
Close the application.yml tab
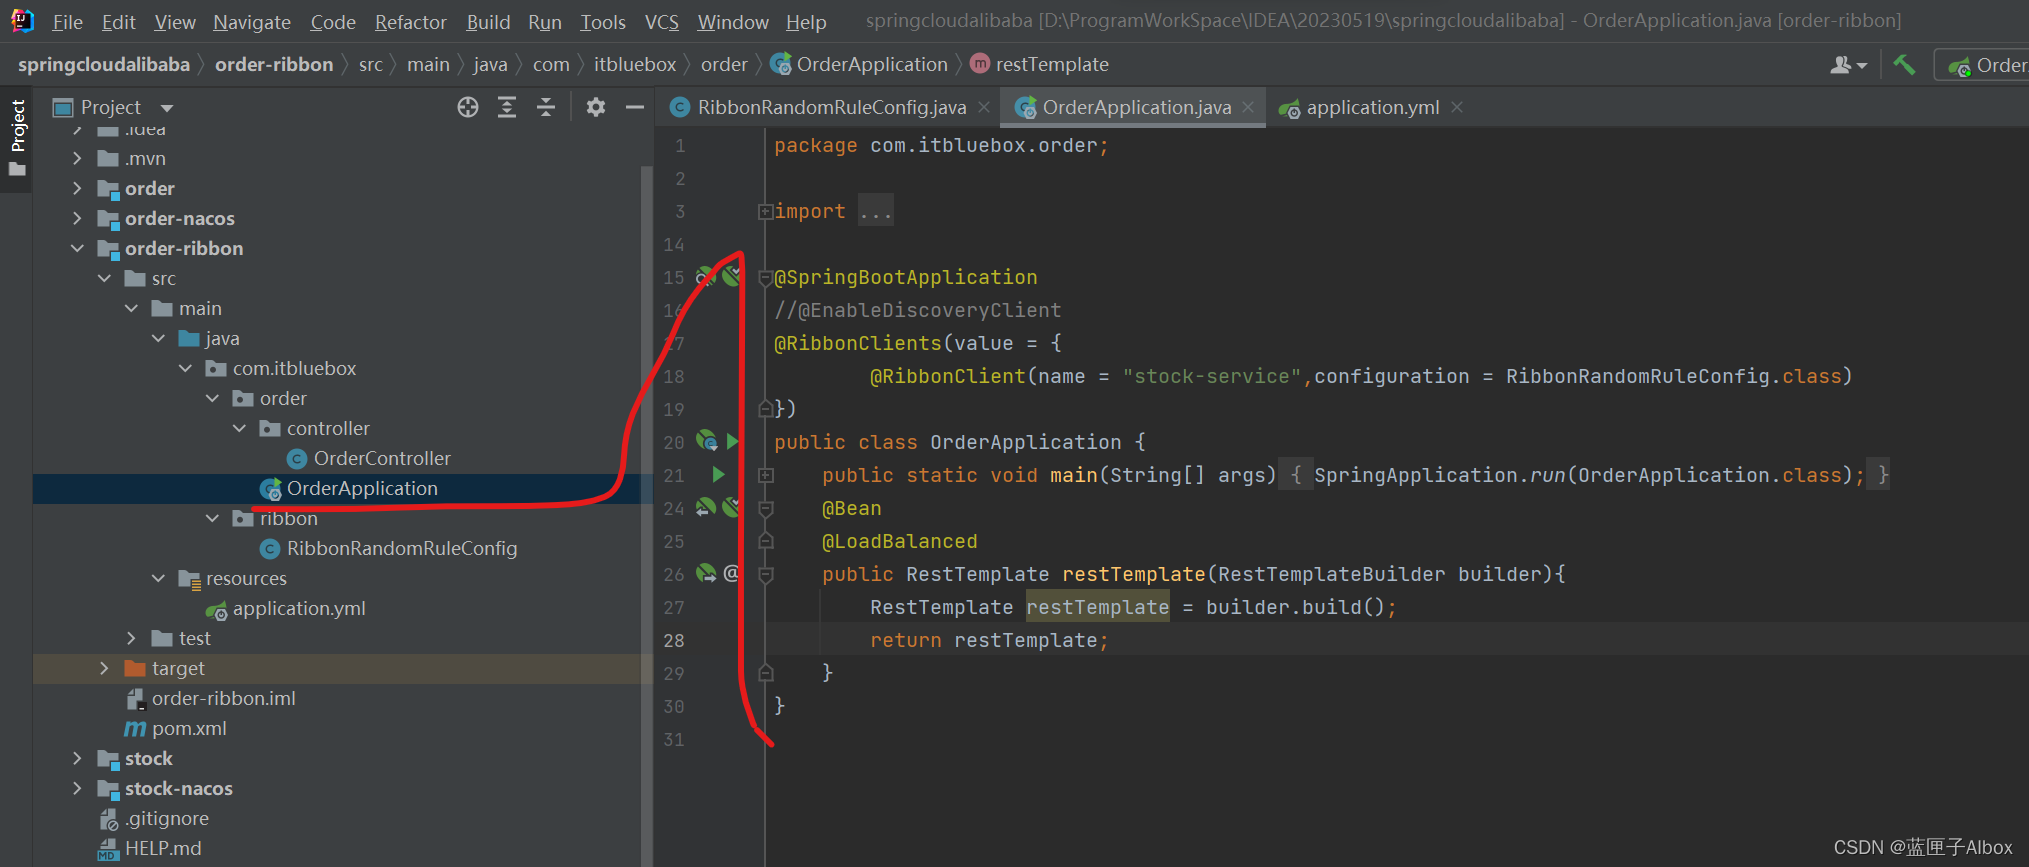pyautogui.click(x=1457, y=107)
